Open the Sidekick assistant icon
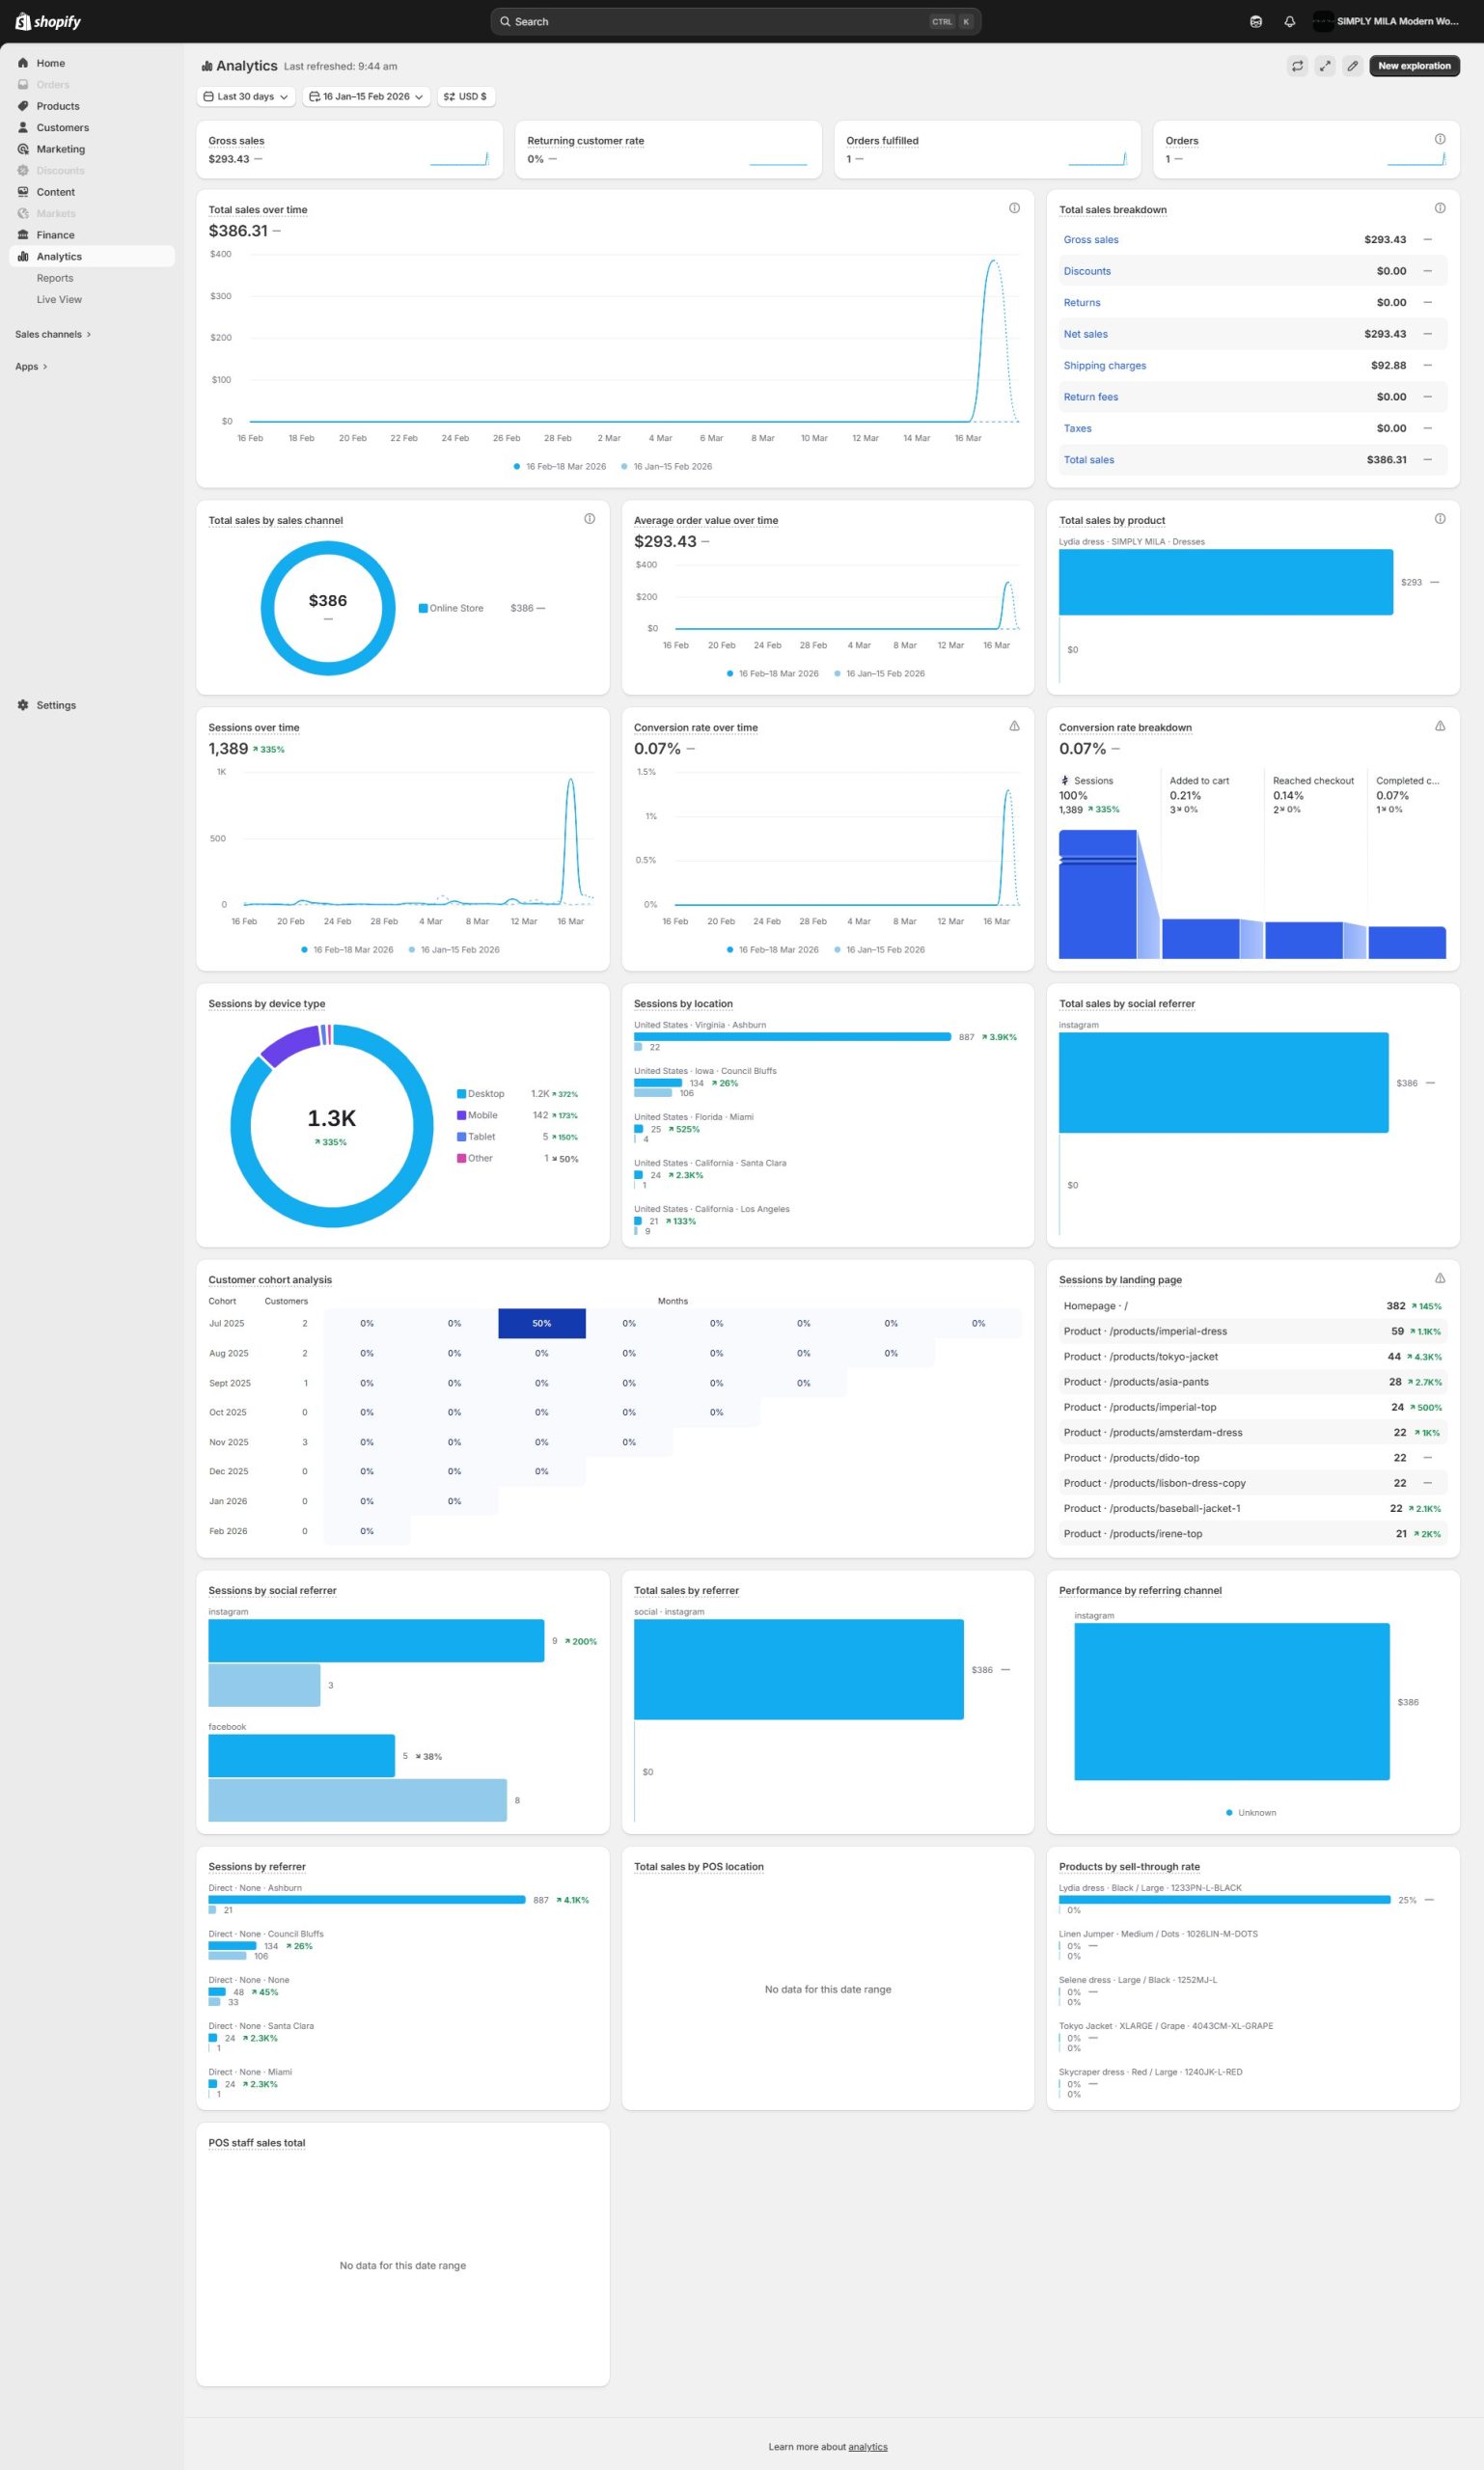Screen dimensions: 1484x2470 click(x=1256, y=22)
